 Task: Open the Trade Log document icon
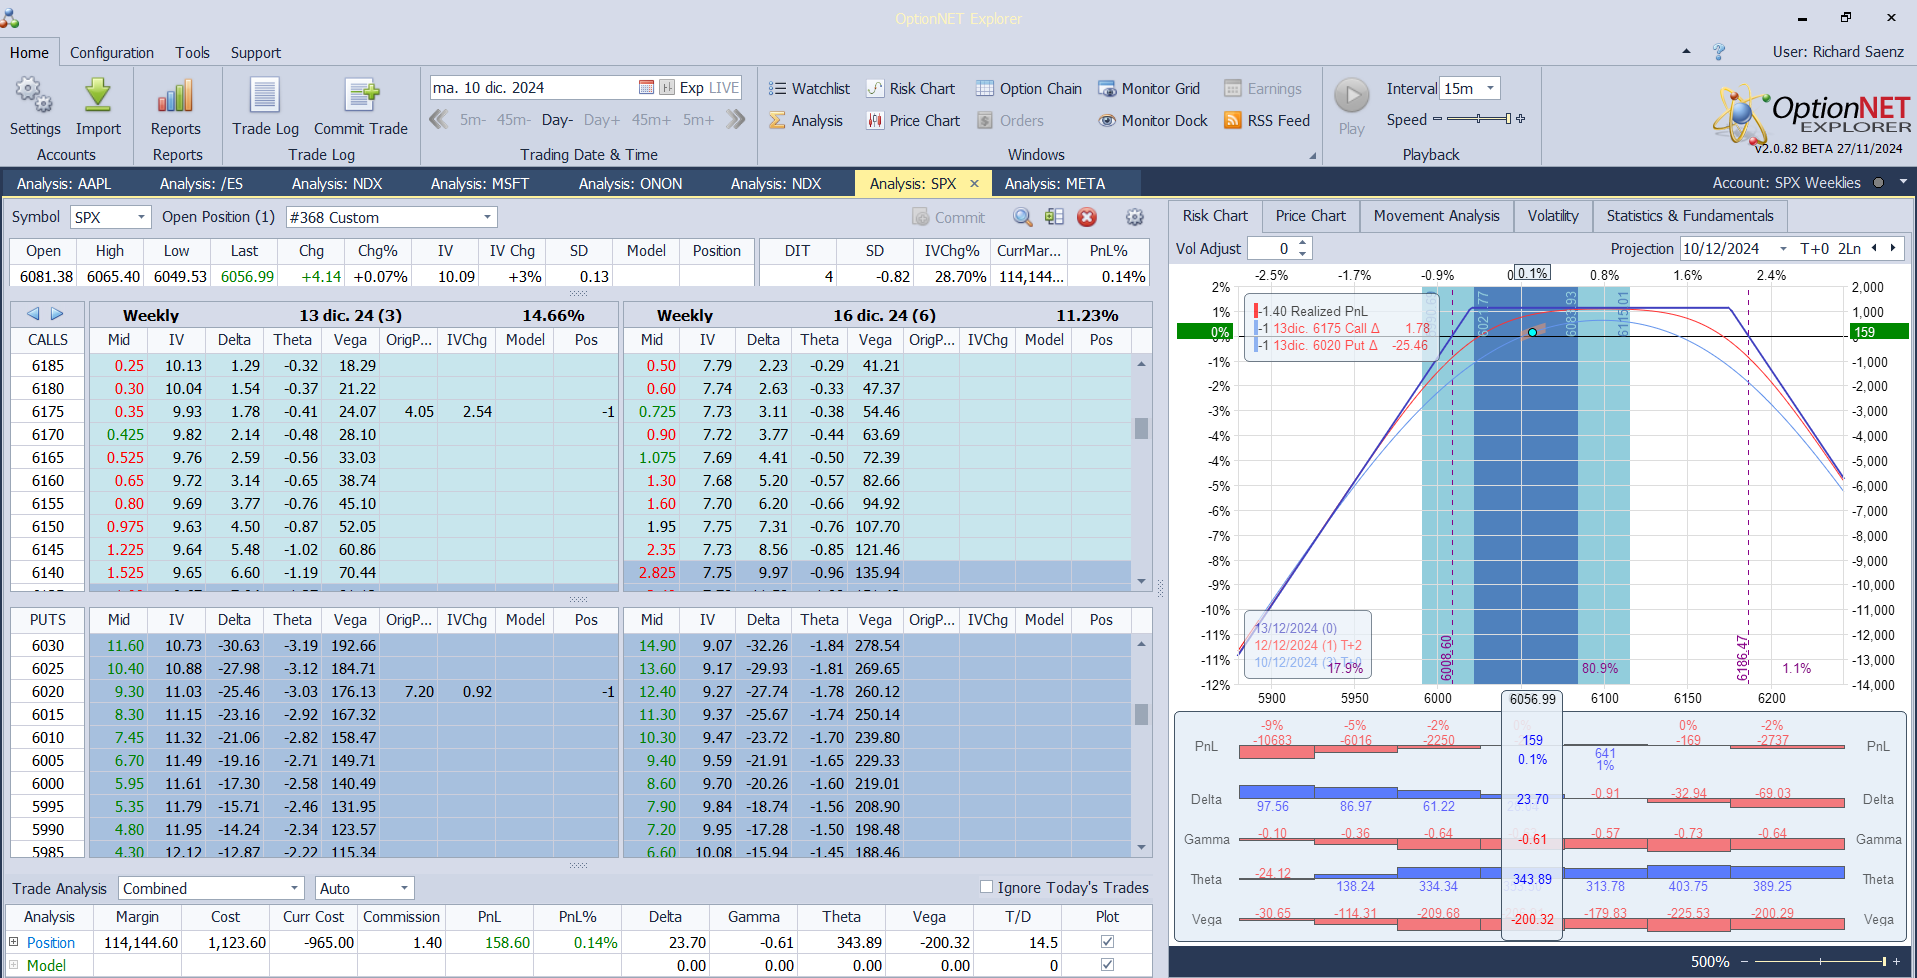point(265,96)
